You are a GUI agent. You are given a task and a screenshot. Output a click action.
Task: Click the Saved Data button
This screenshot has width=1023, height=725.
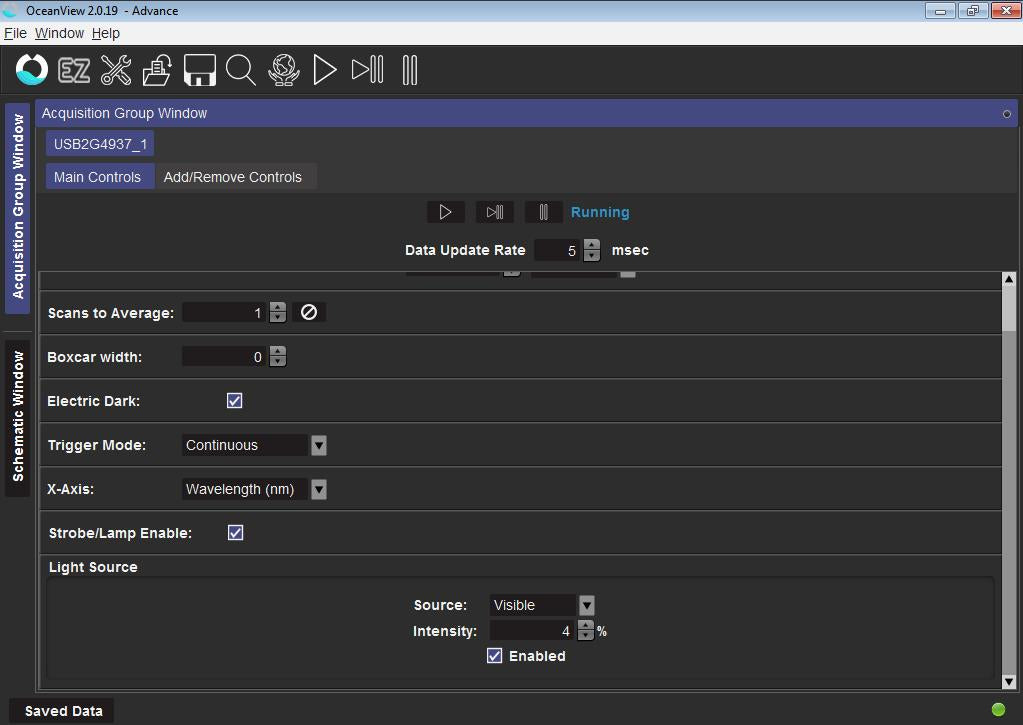pyautogui.click(x=63, y=711)
